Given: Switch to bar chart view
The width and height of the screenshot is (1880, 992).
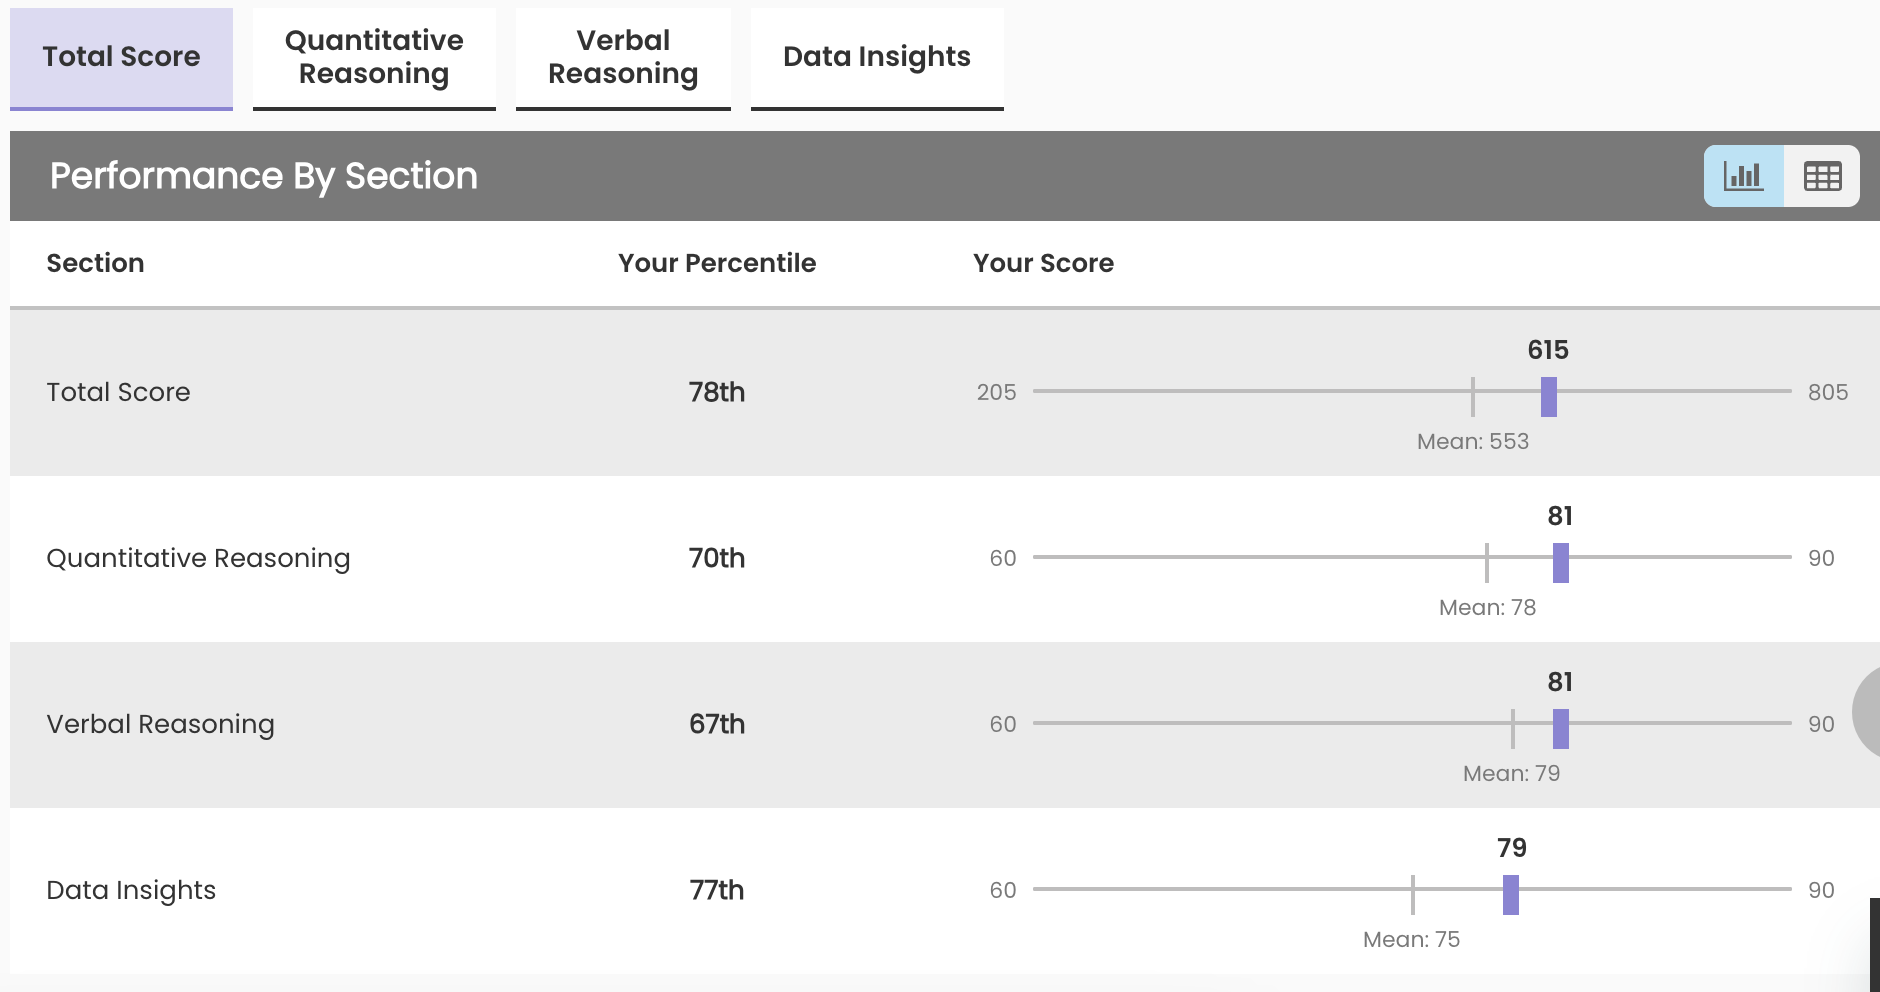Looking at the screenshot, I should pyautogui.click(x=1743, y=176).
